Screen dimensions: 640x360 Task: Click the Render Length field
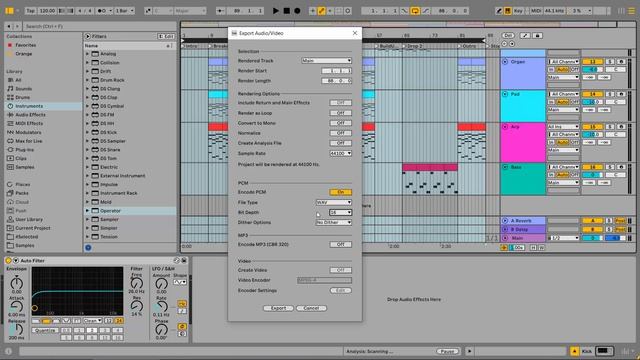pyautogui.click(x=336, y=81)
